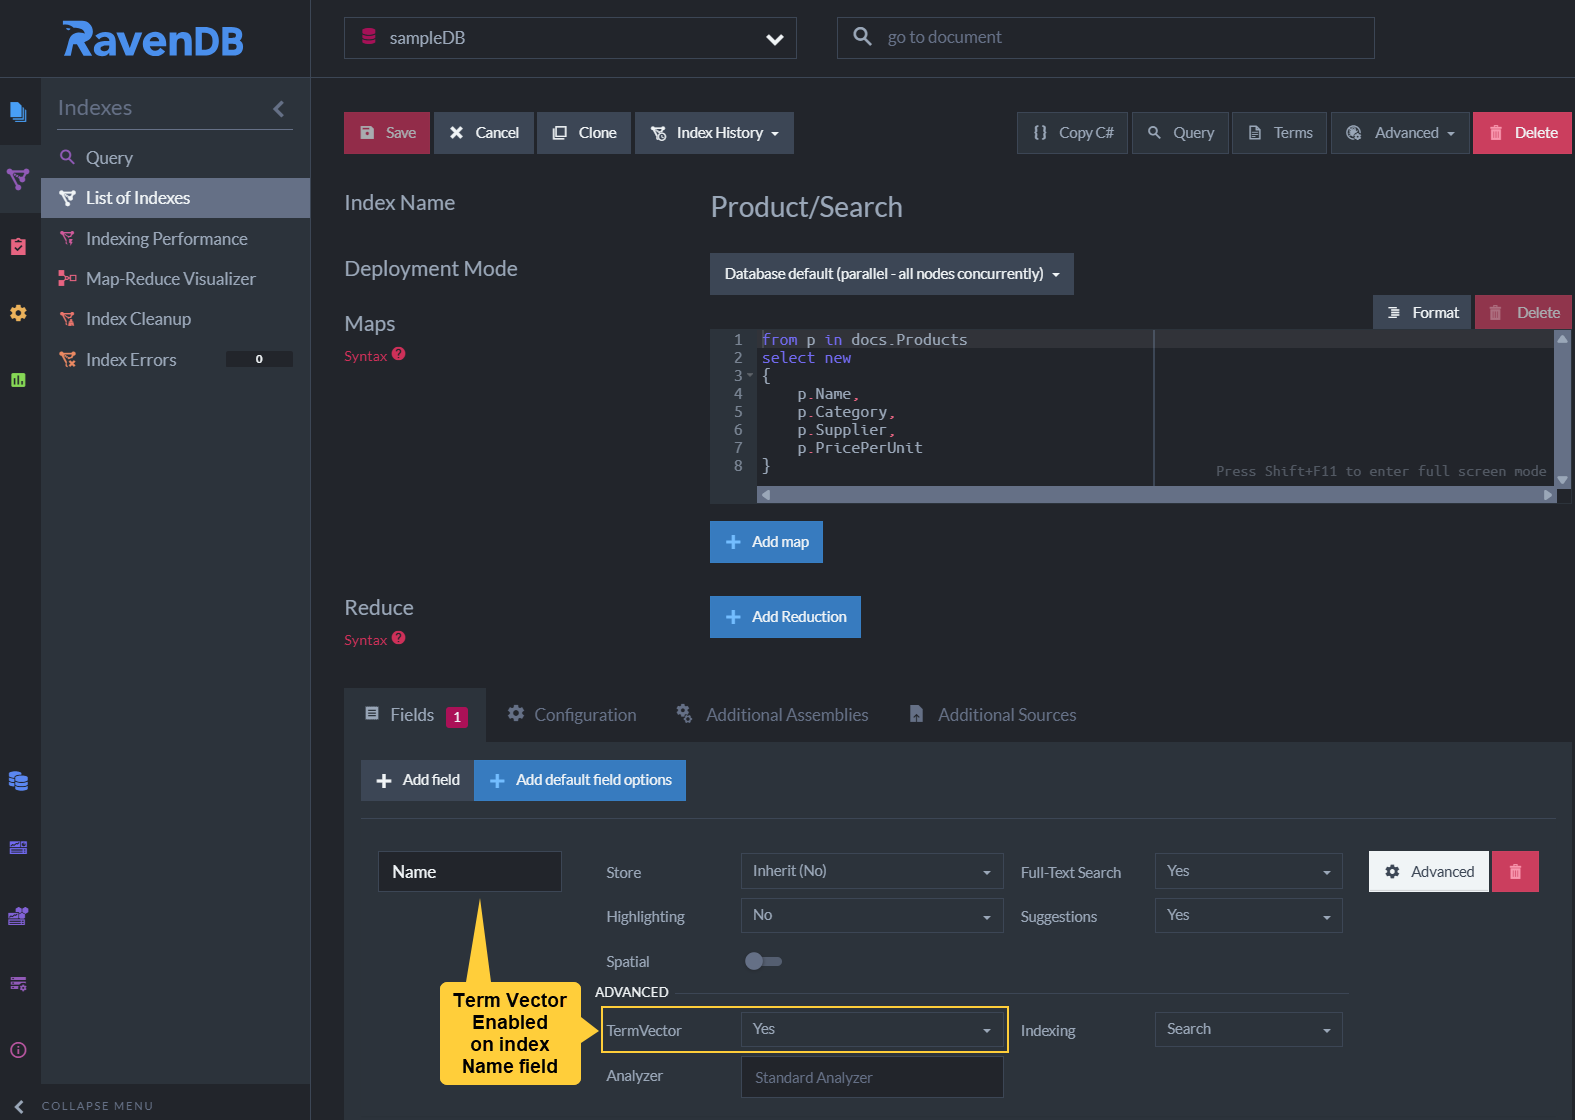Screen dimensions: 1575x1120
Task: Open the server list icon above About
Action: coord(18,983)
